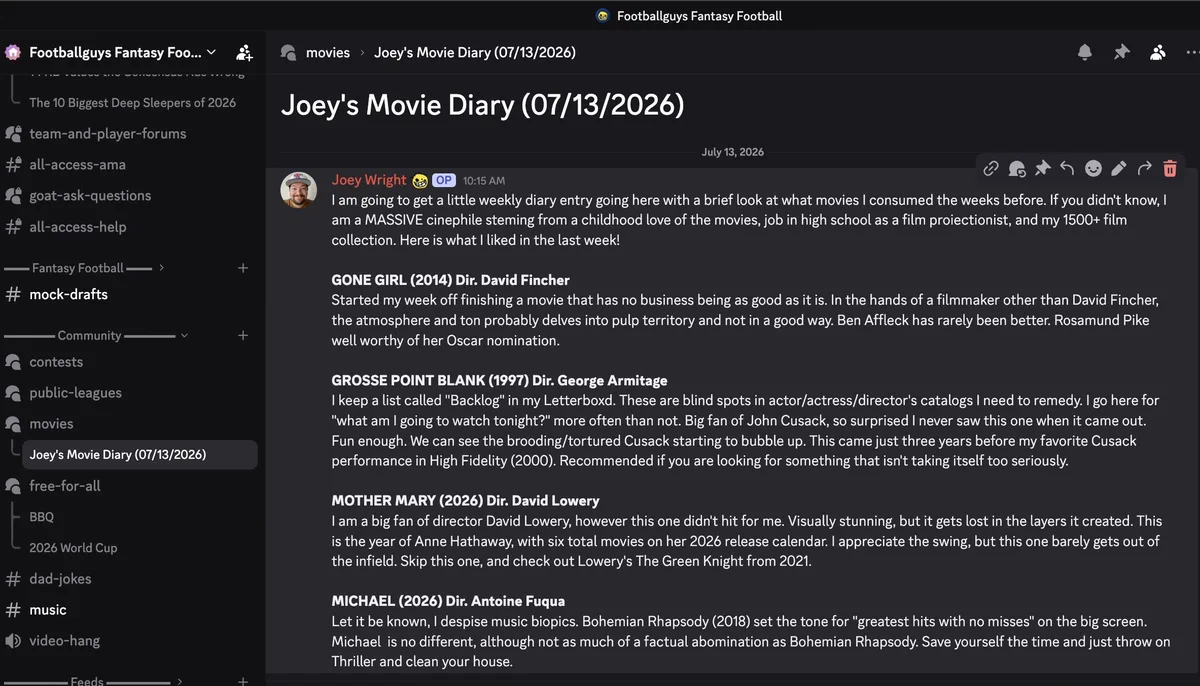Open notification settings bell in header
1200x686 pixels.
[x=1085, y=52]
